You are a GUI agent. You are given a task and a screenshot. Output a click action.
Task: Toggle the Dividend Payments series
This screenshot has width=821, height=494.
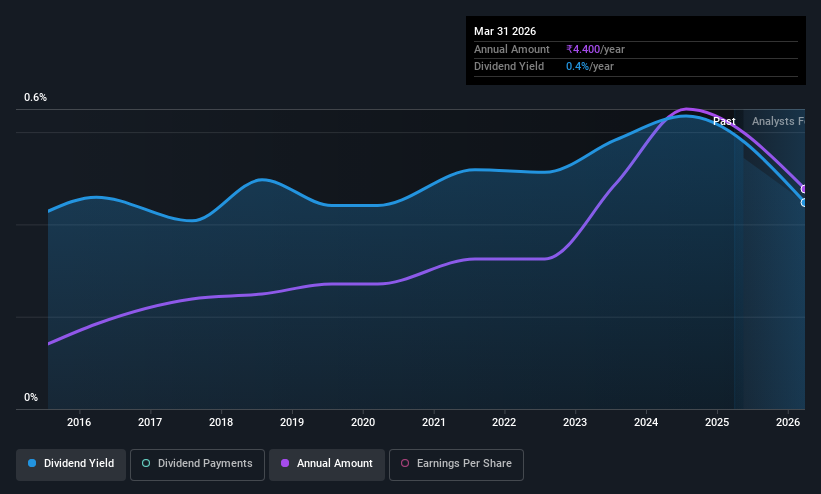197,464
